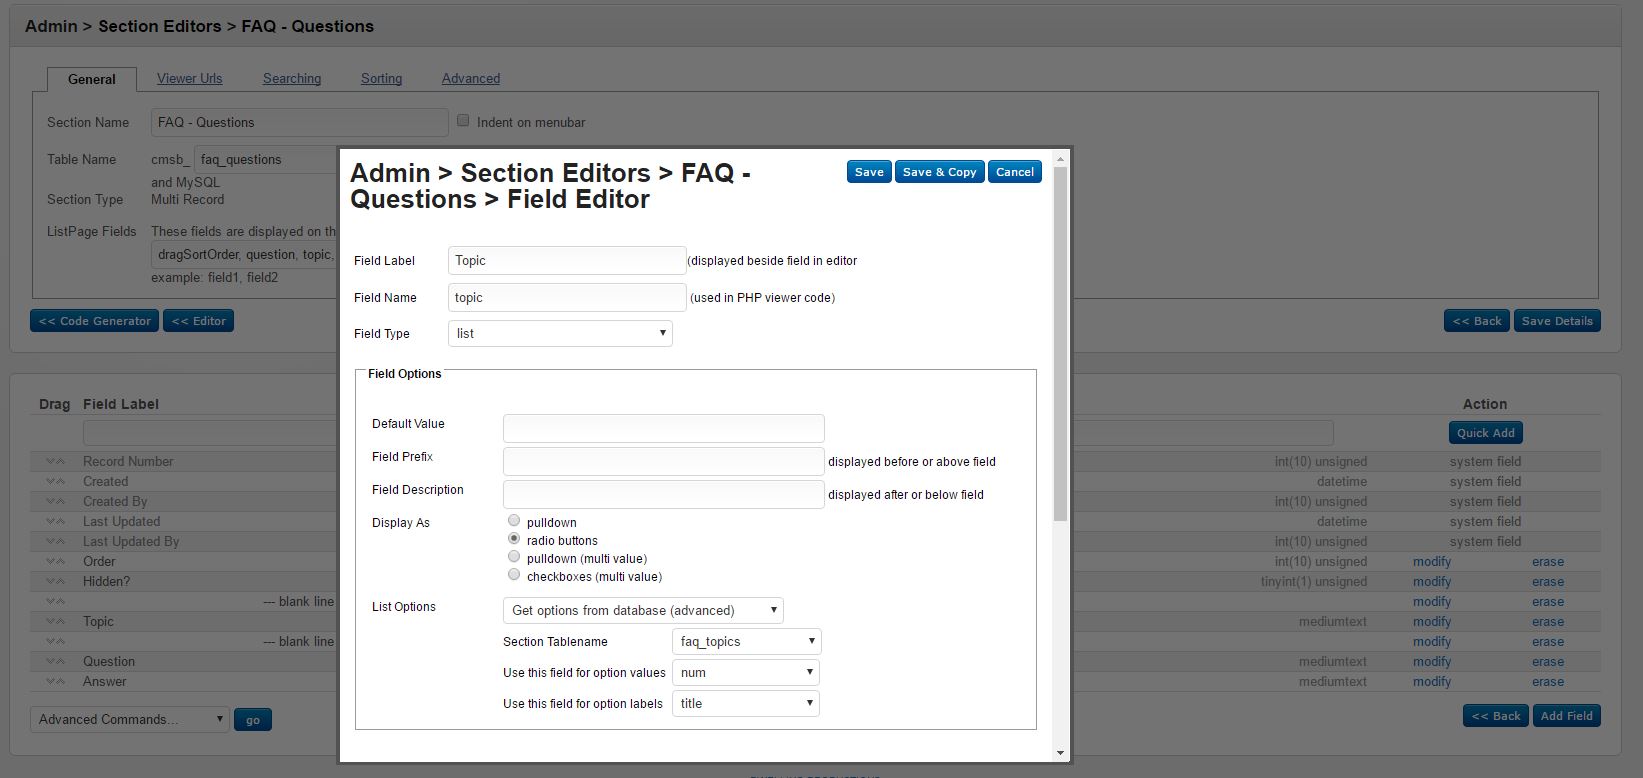Click the drag arrows for the Question row
Image resolution: width=1643 pixels, height=778 pixels.
[55, 662]
